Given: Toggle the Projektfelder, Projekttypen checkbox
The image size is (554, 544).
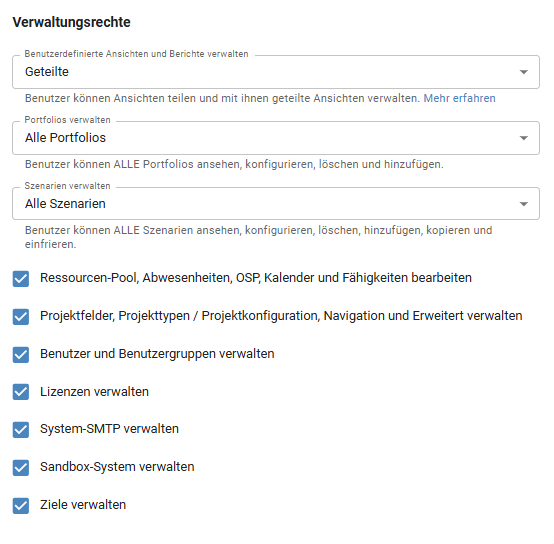Looking at the screenshot, I should [x=21, y=317].
